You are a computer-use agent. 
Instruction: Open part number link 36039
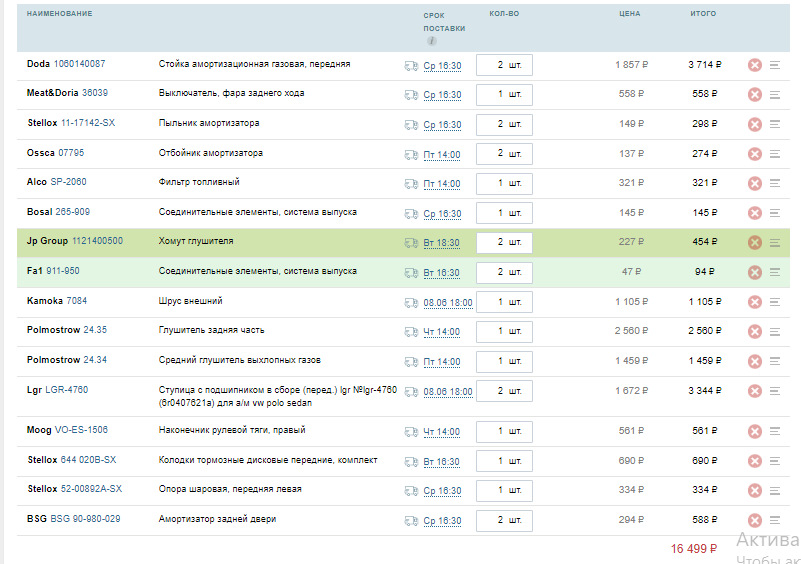click(x=95, y=93)
